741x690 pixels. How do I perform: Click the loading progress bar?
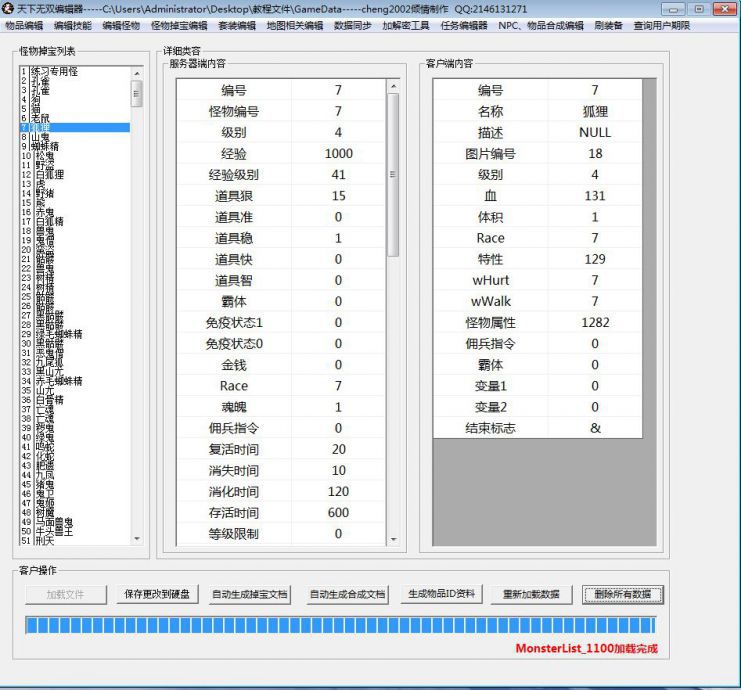(340, 625)
